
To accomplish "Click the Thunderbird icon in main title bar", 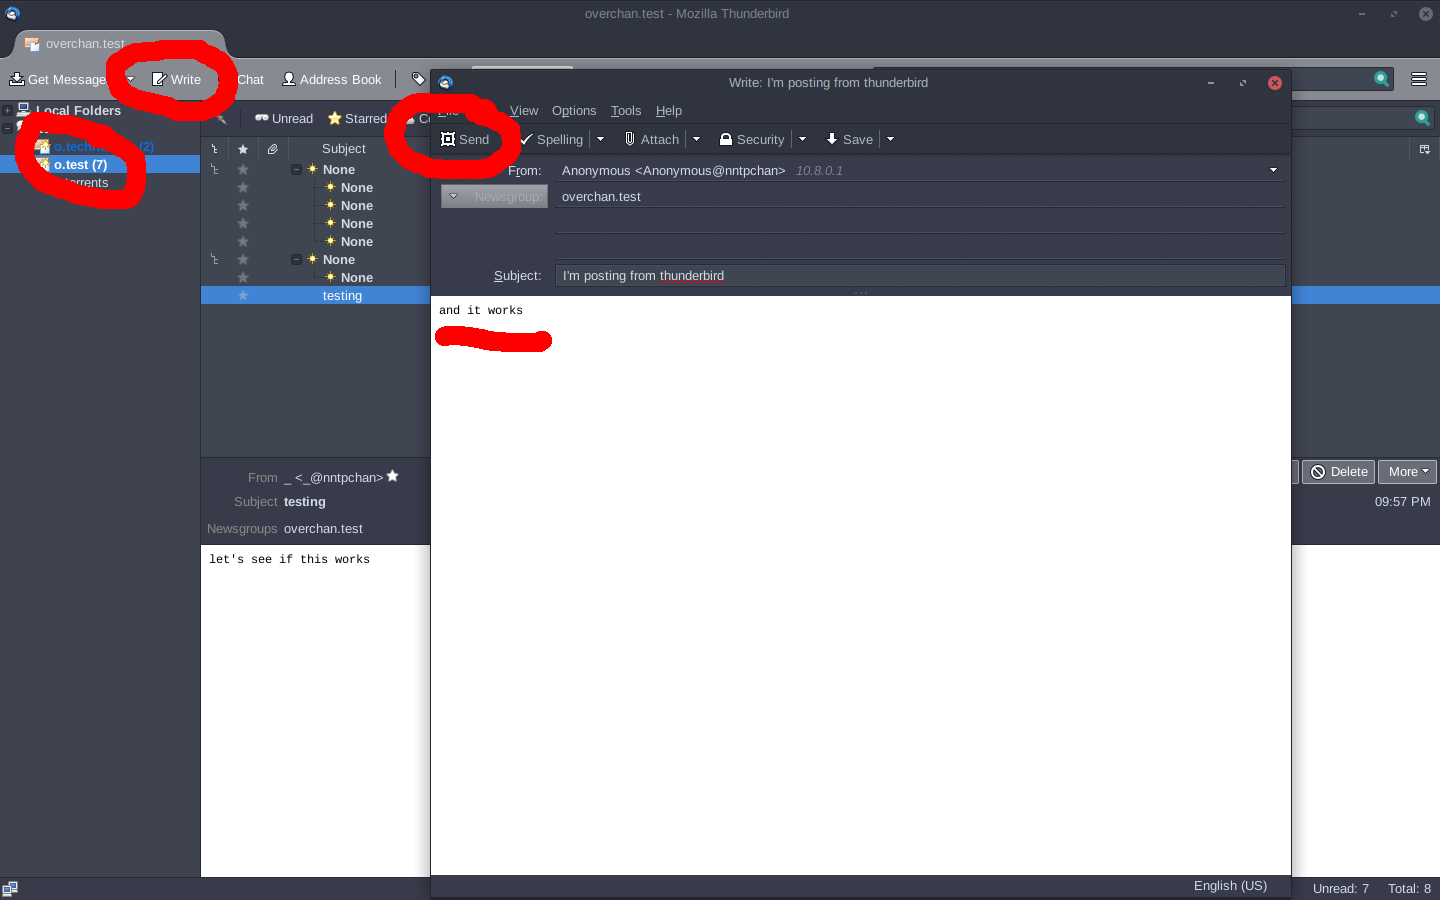I will [12, 14].
